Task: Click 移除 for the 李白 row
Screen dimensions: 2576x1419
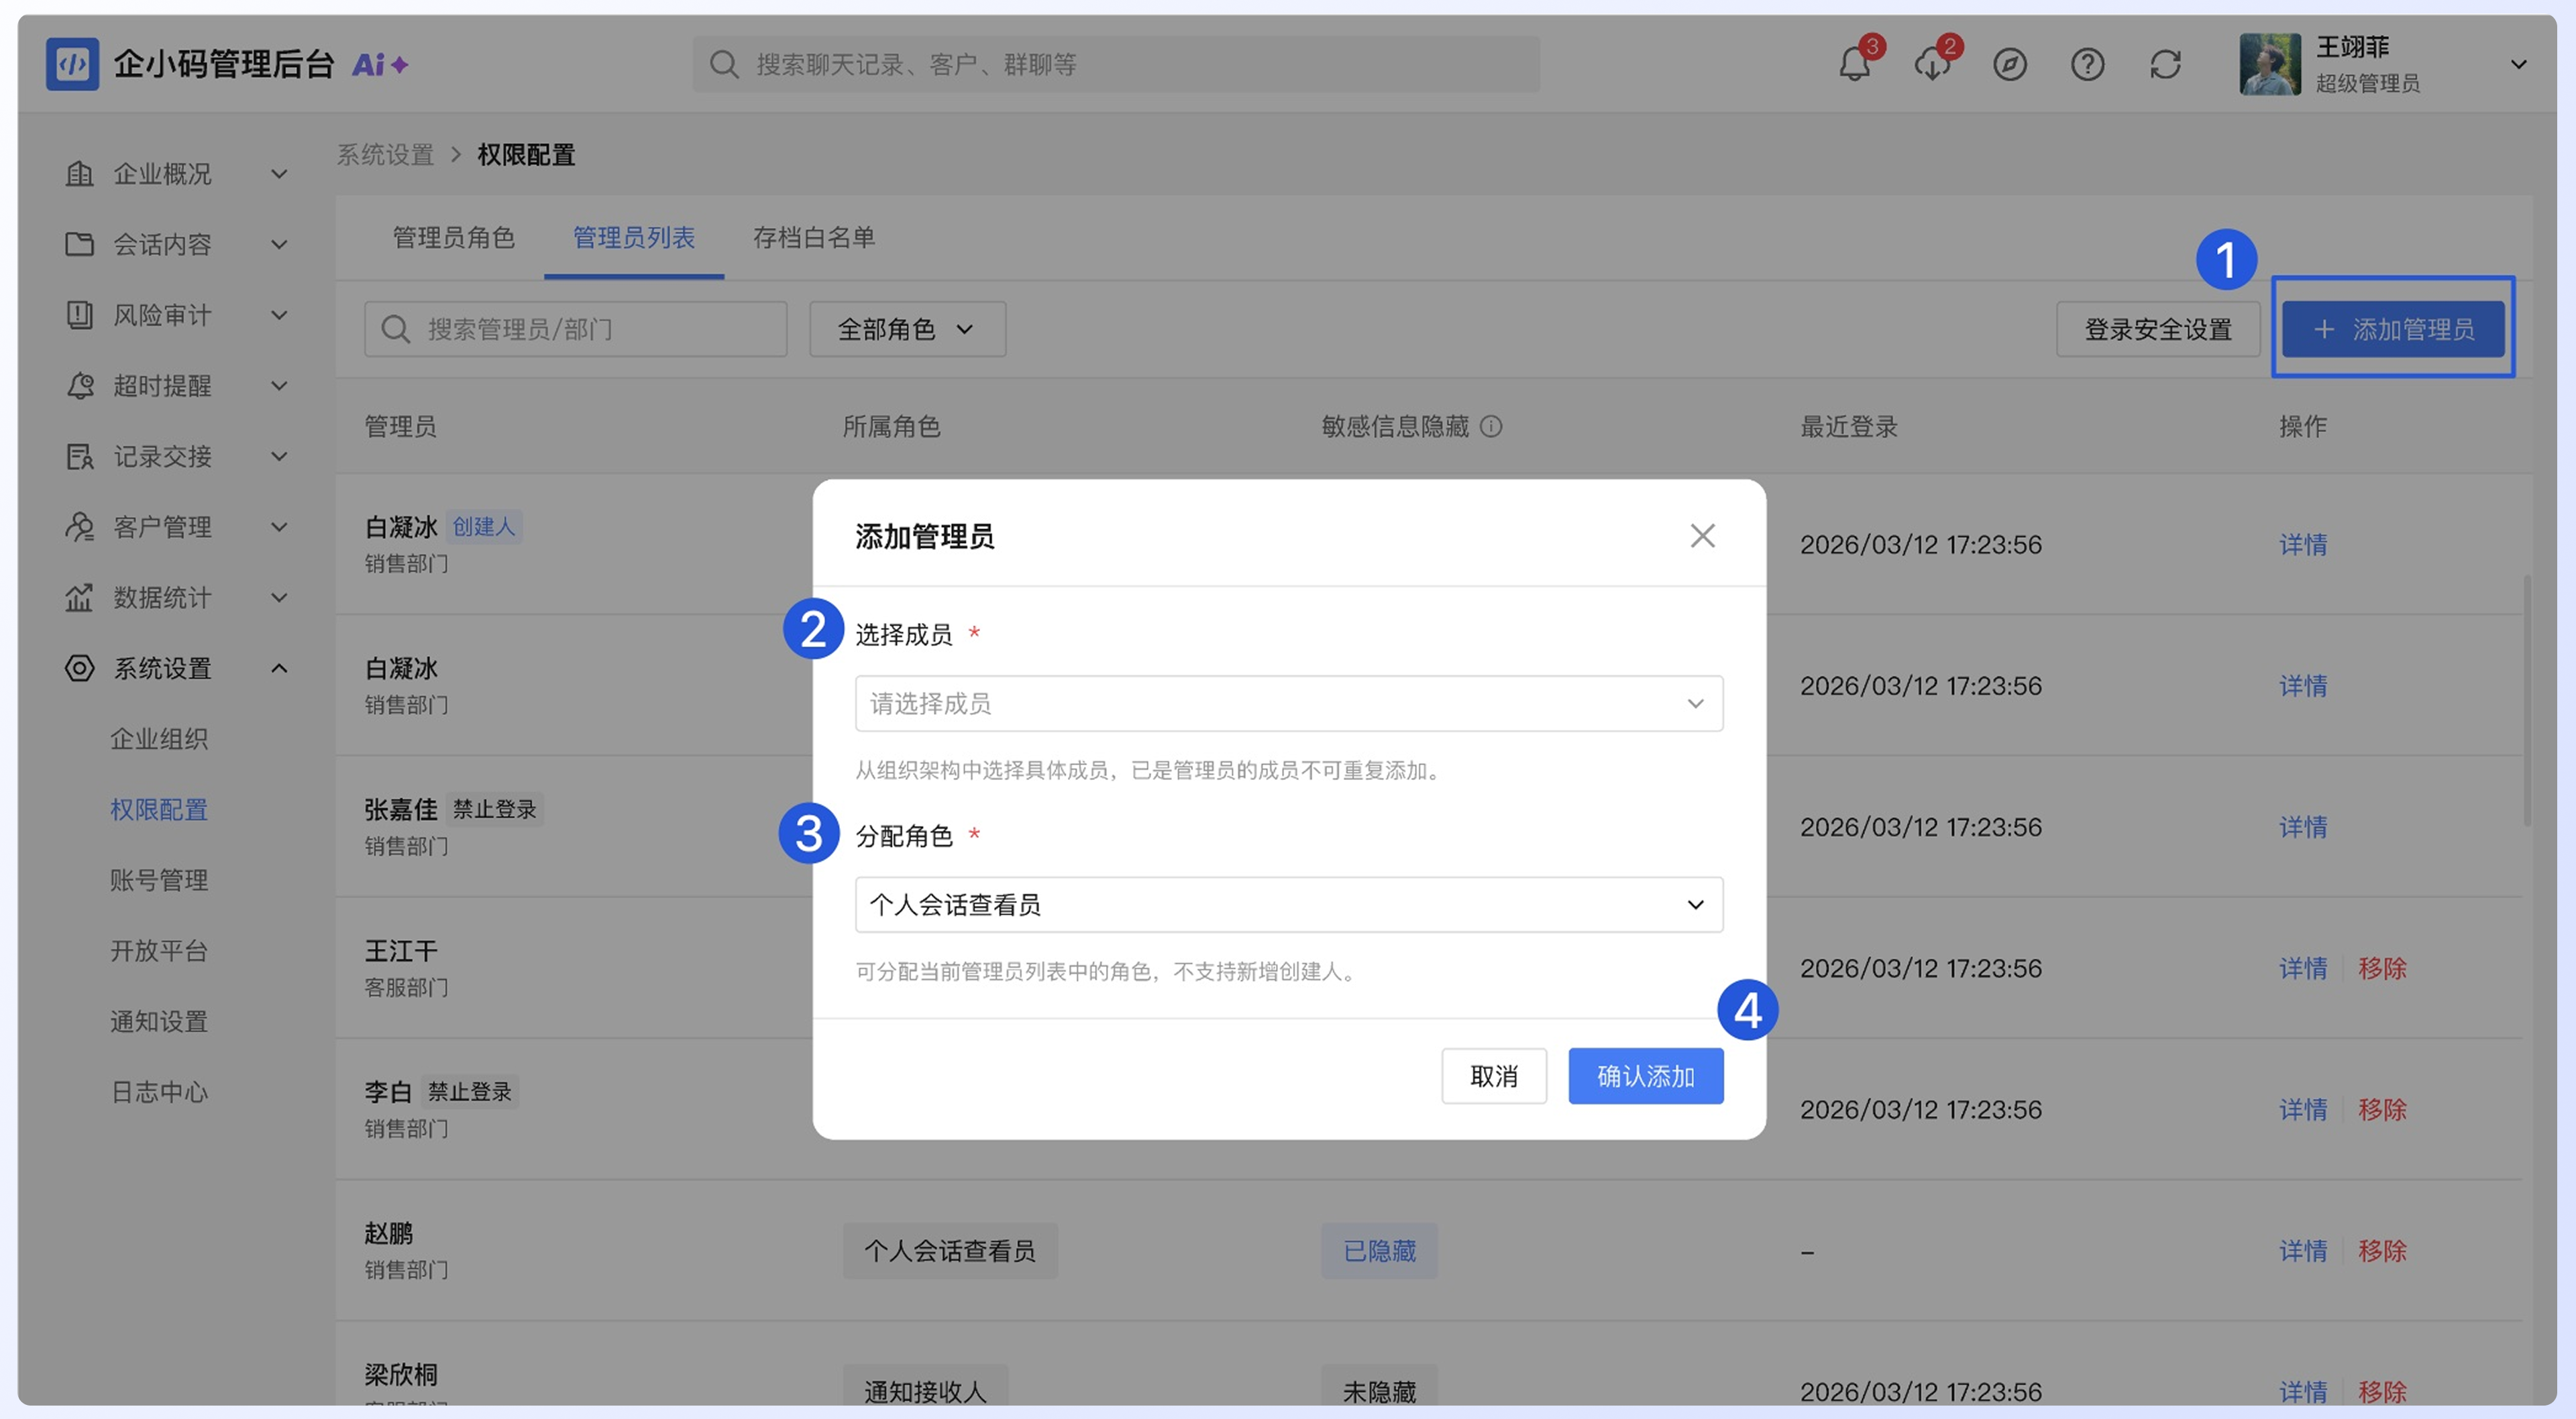Action: coord(2382,1110)
